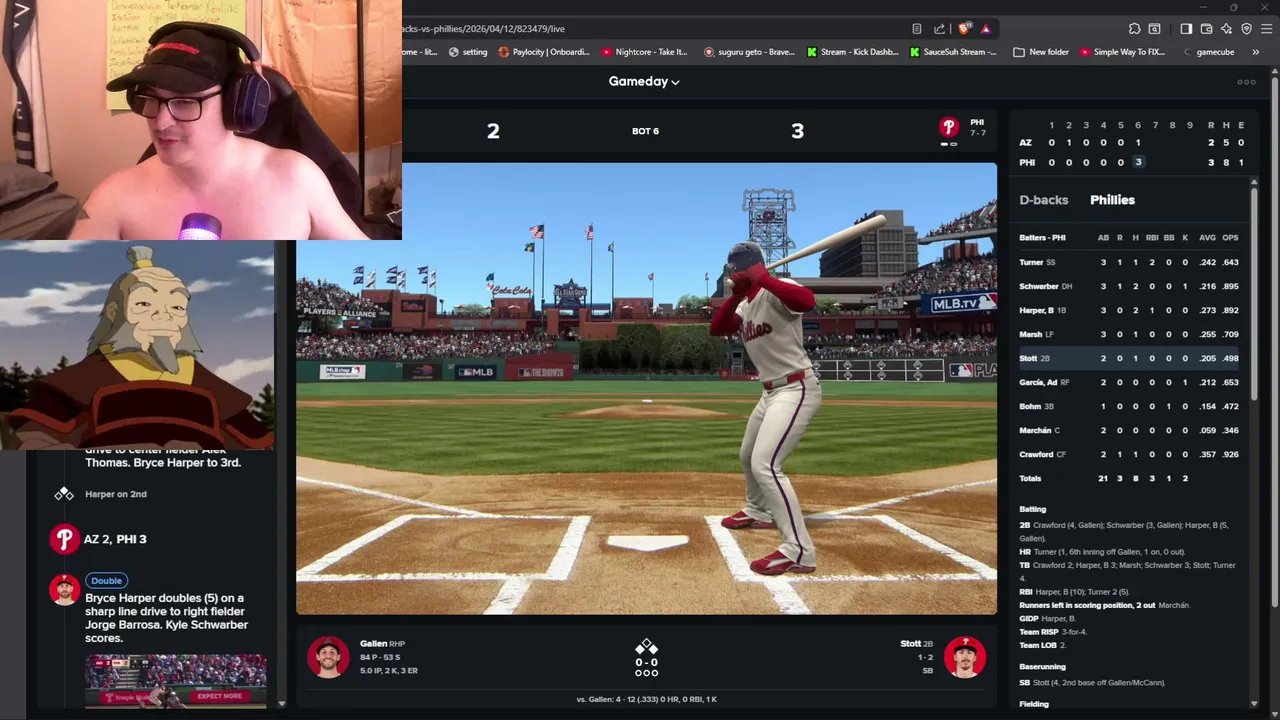Click the AZ row in linescore
The image size is (1280, 720).
pos(1132,143)
